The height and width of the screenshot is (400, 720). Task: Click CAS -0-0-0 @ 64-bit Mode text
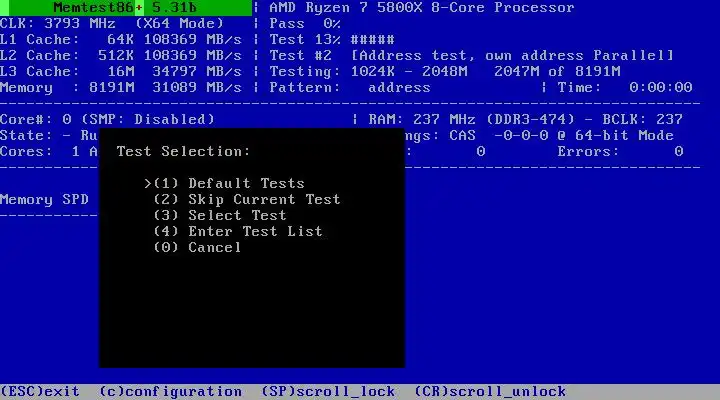tap(561, 135)
